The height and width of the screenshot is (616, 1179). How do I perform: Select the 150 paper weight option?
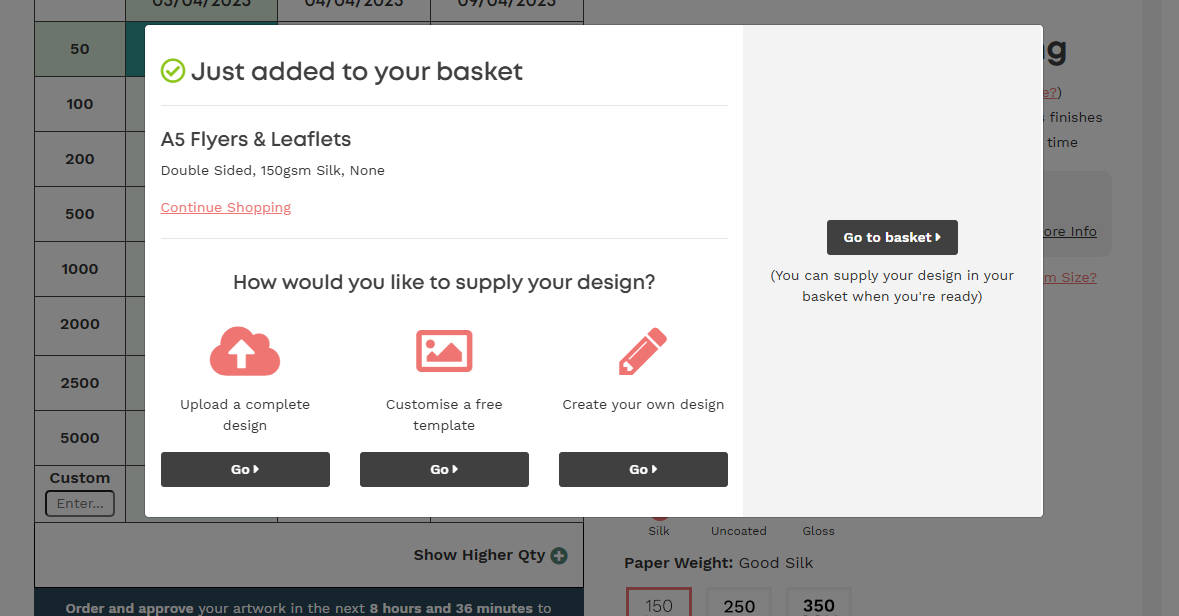pyautogui.click(x=658, y=605)
